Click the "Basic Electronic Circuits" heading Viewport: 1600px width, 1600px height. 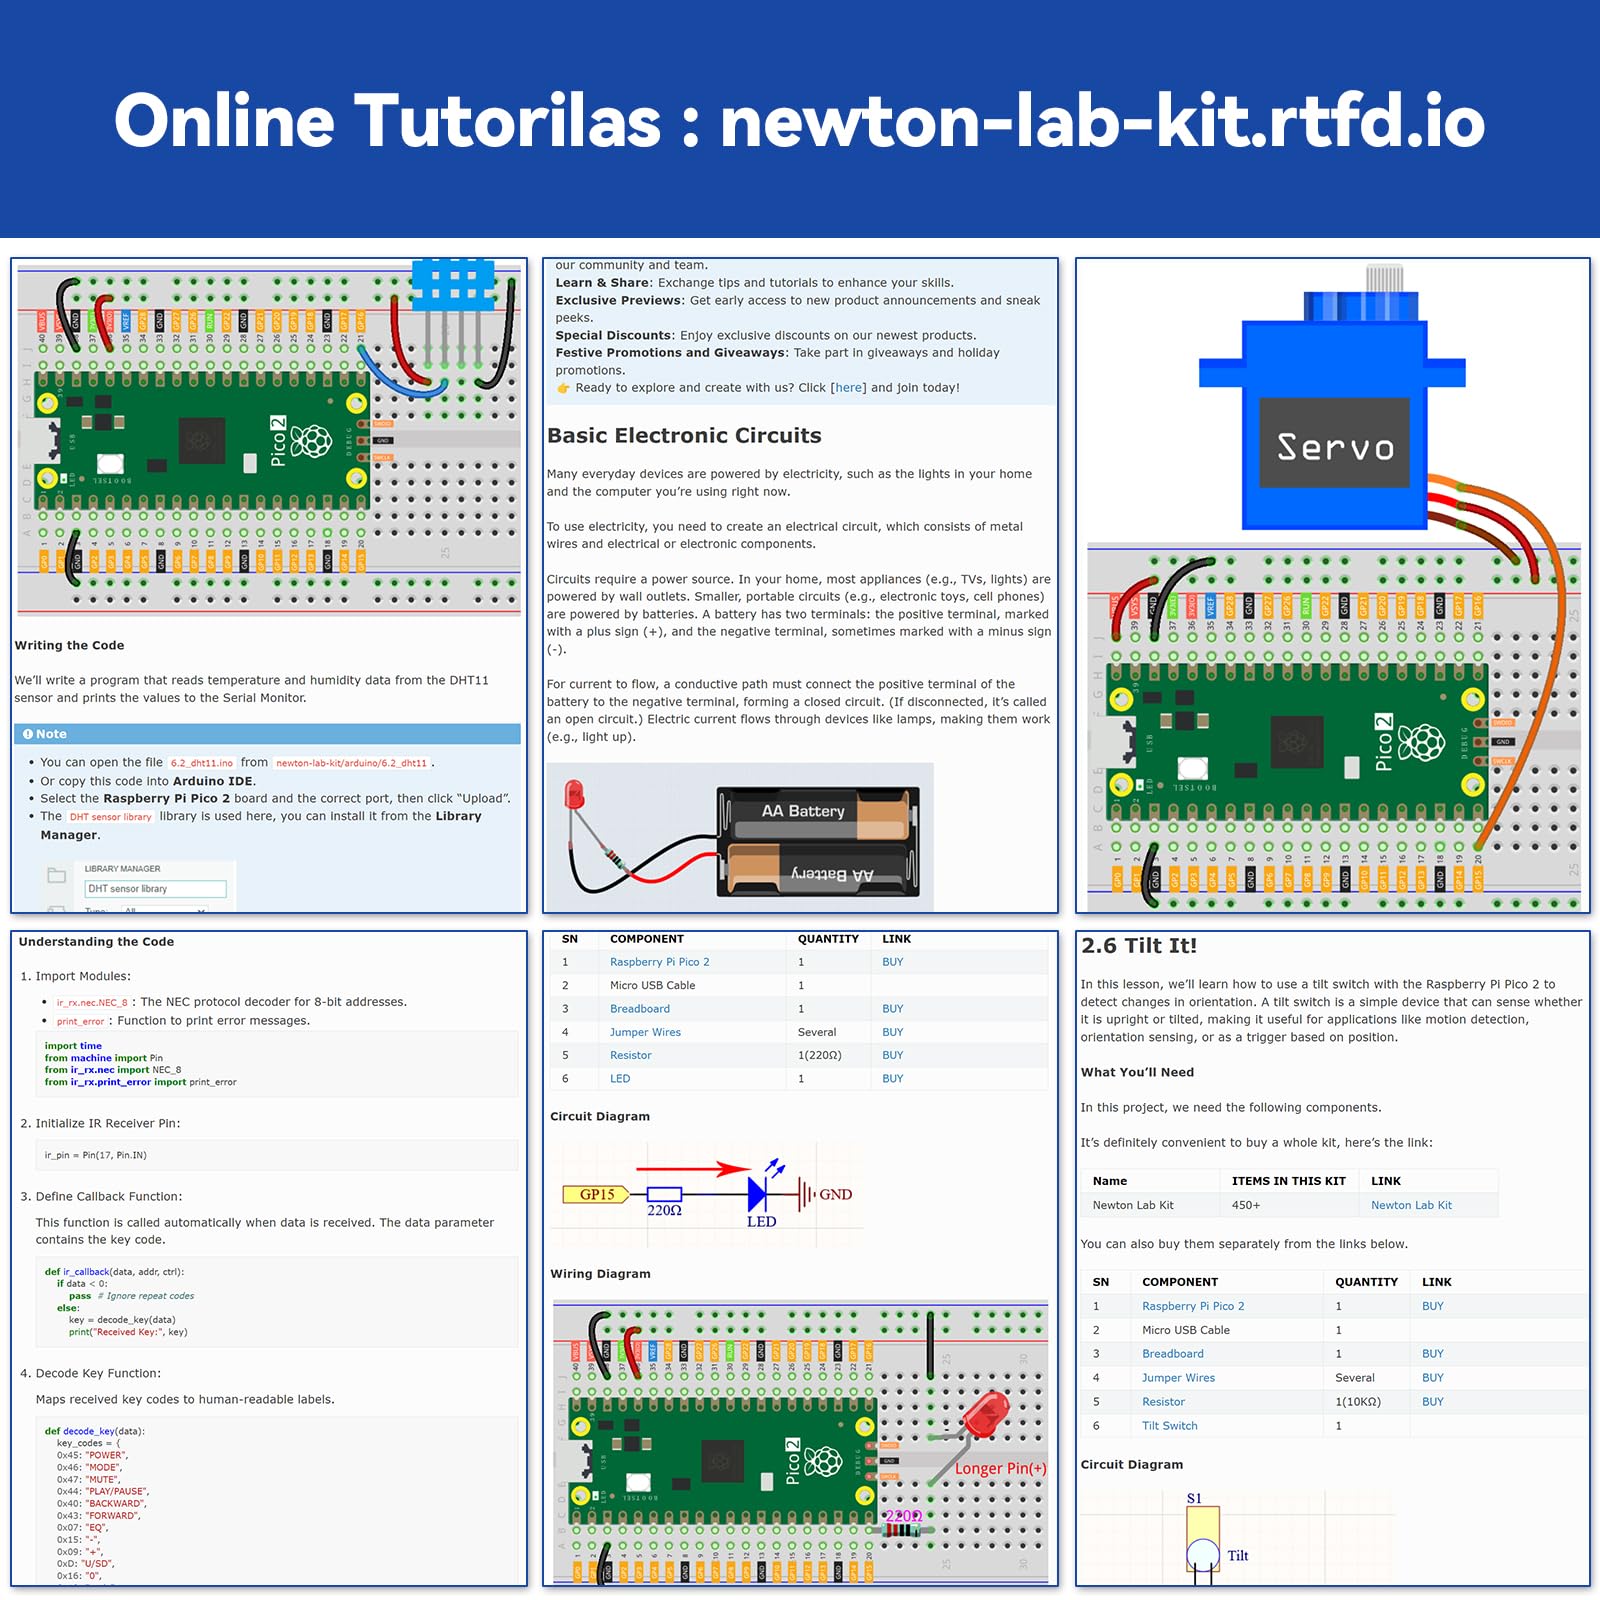[x=684, y=436]
